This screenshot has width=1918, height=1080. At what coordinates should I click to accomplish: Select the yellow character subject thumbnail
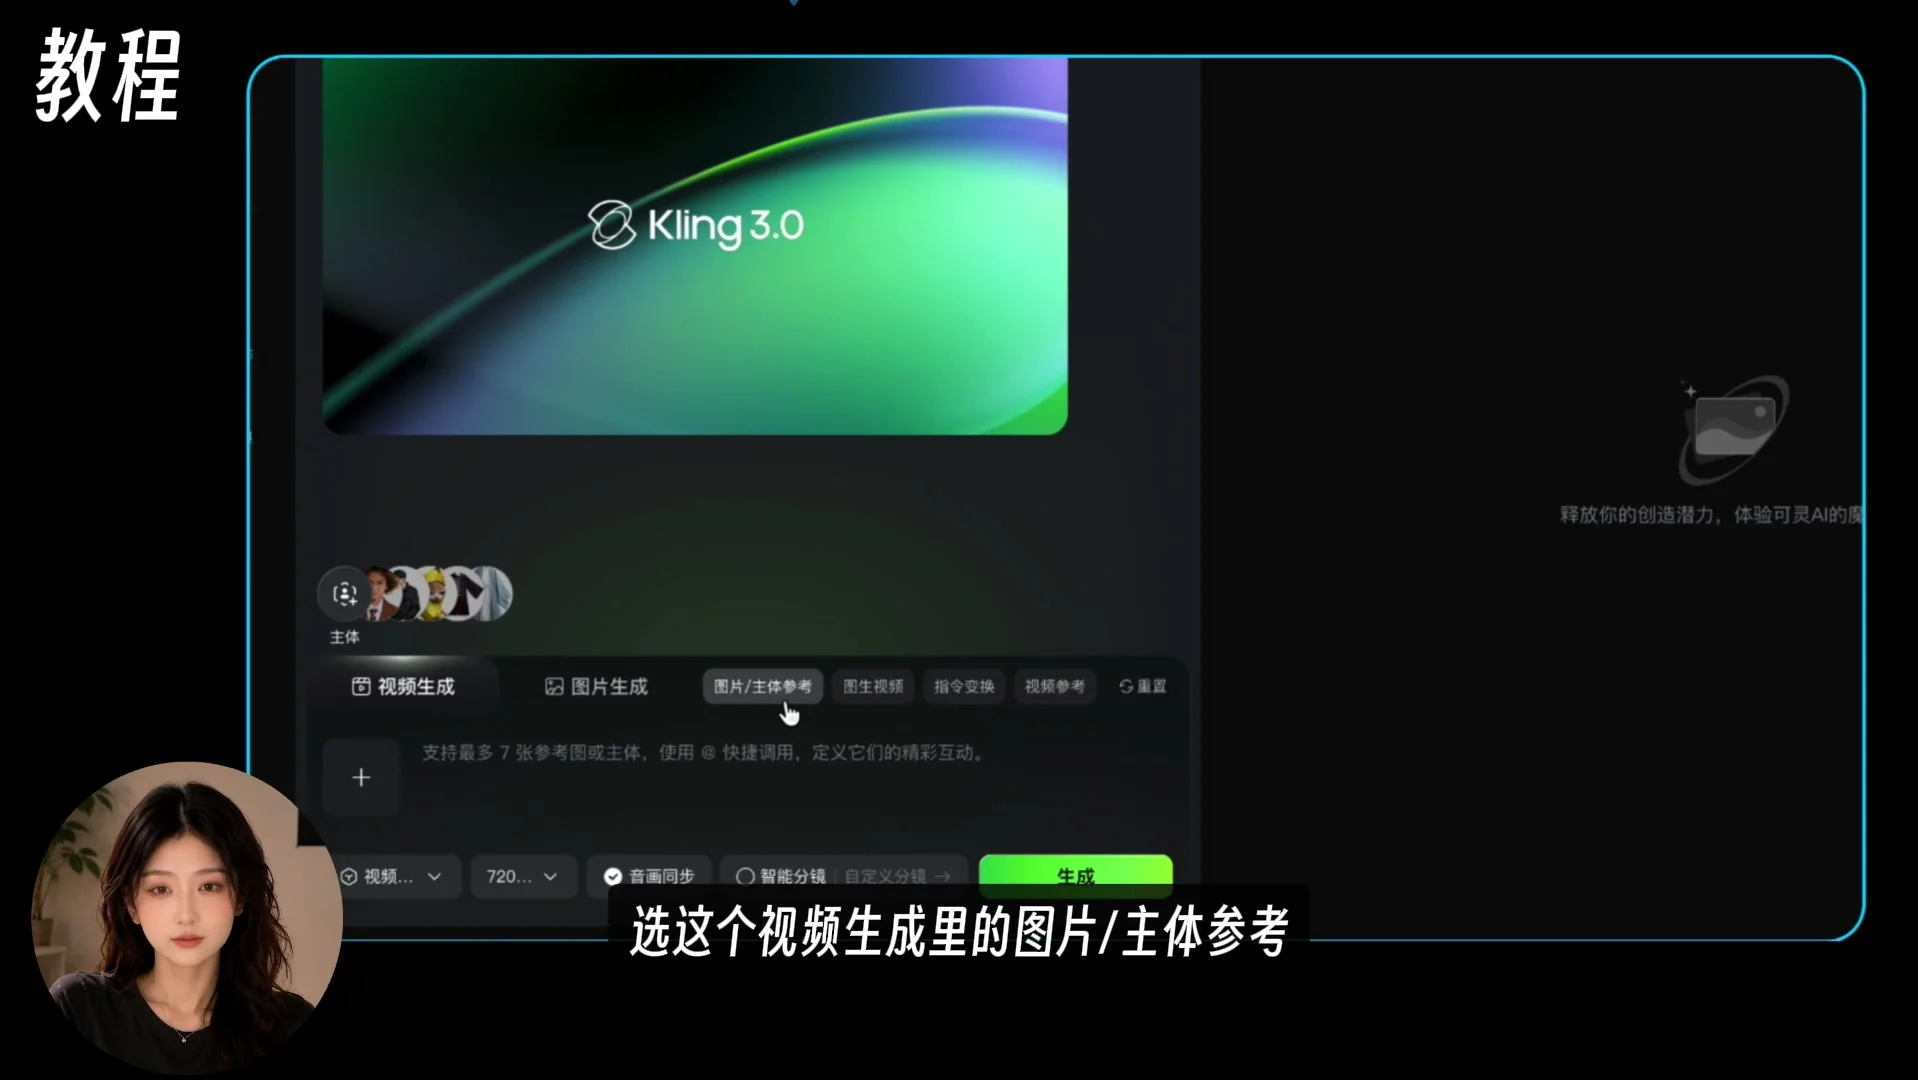[434, 594]
